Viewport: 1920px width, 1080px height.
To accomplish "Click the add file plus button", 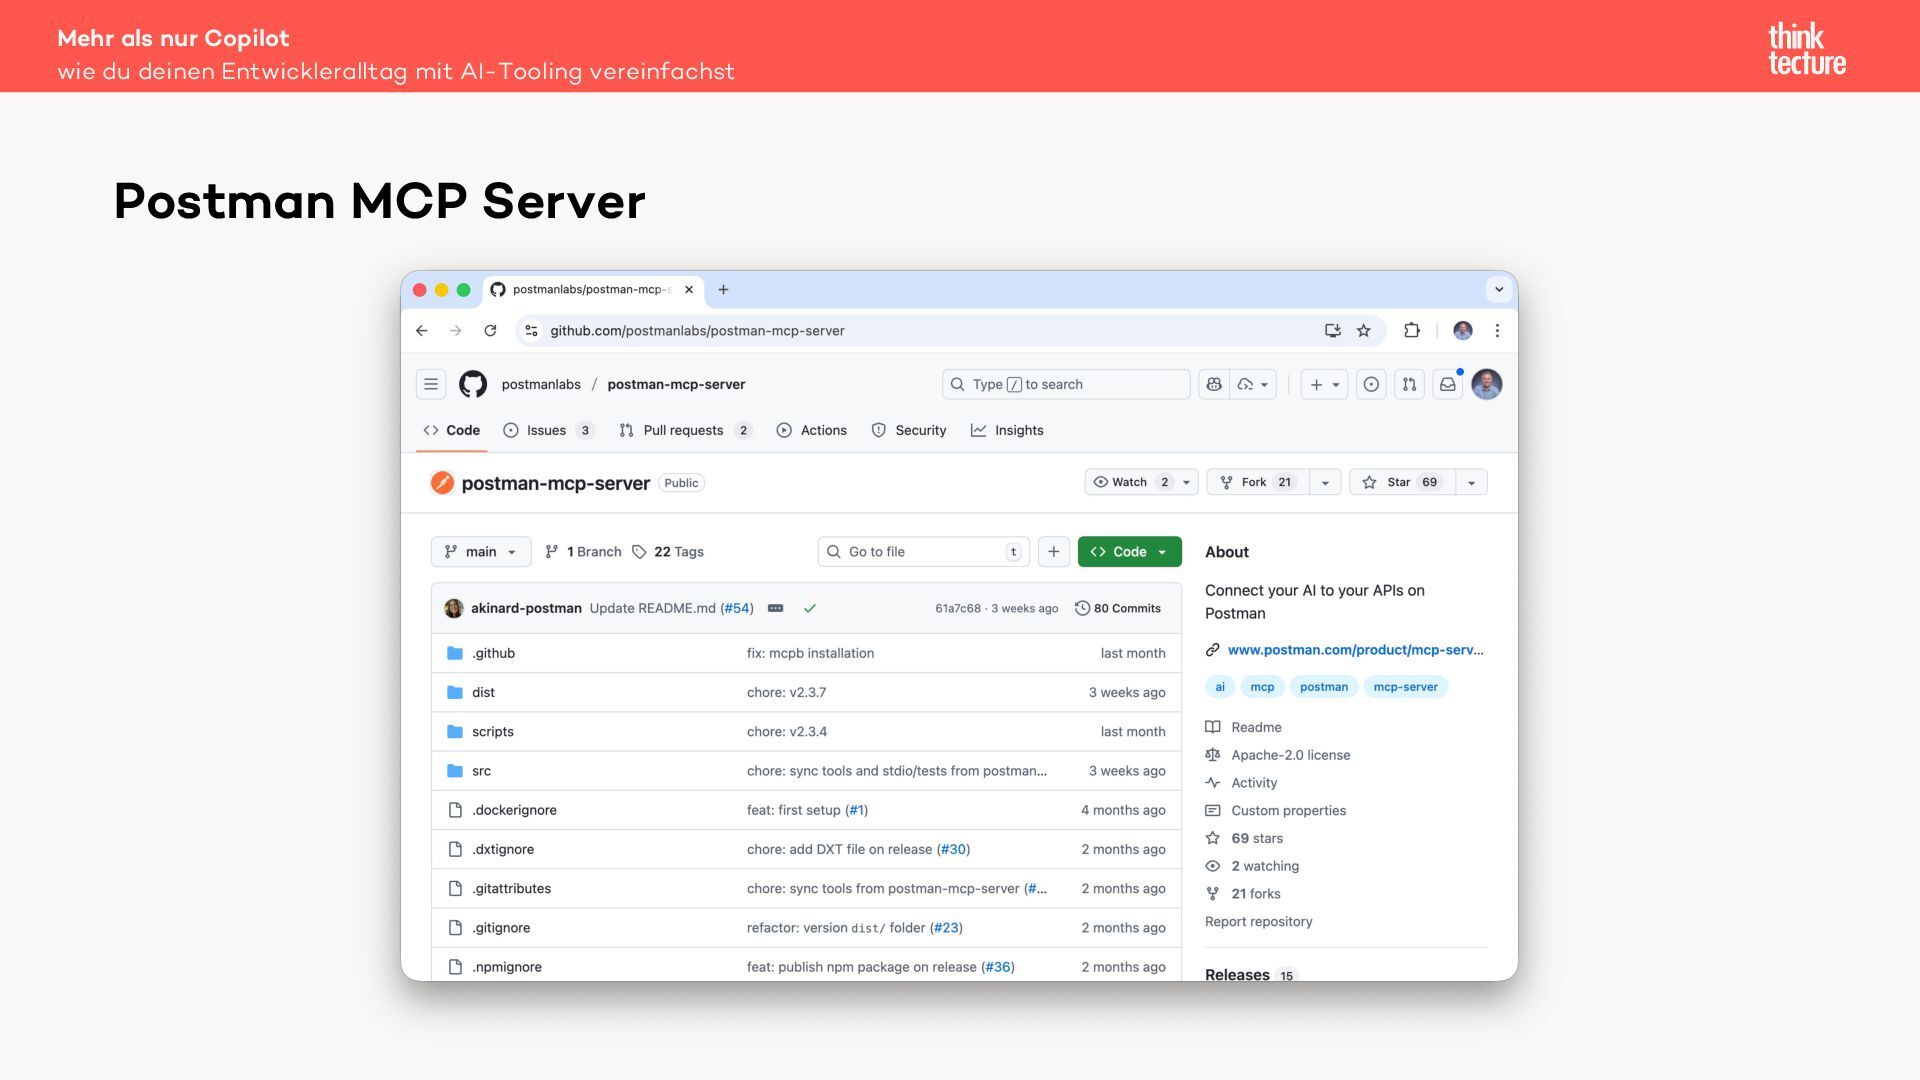I will tap(1053, 552).
